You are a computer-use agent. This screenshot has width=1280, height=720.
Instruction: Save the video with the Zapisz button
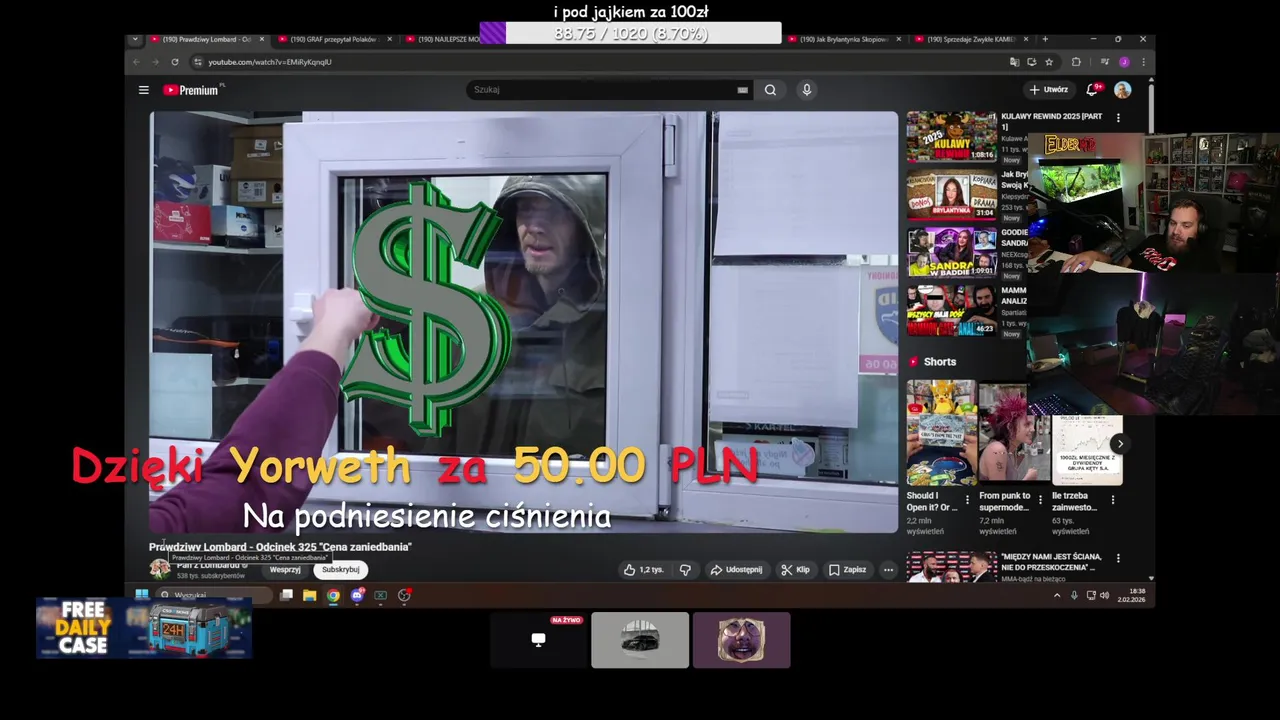[x=848, y=570]
